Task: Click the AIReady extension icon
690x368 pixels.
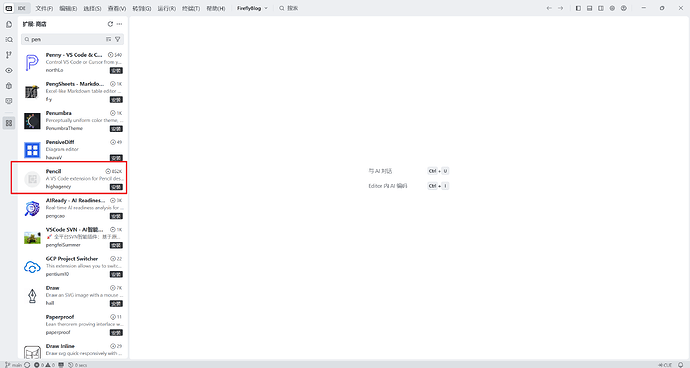Action: click(32, 209)
